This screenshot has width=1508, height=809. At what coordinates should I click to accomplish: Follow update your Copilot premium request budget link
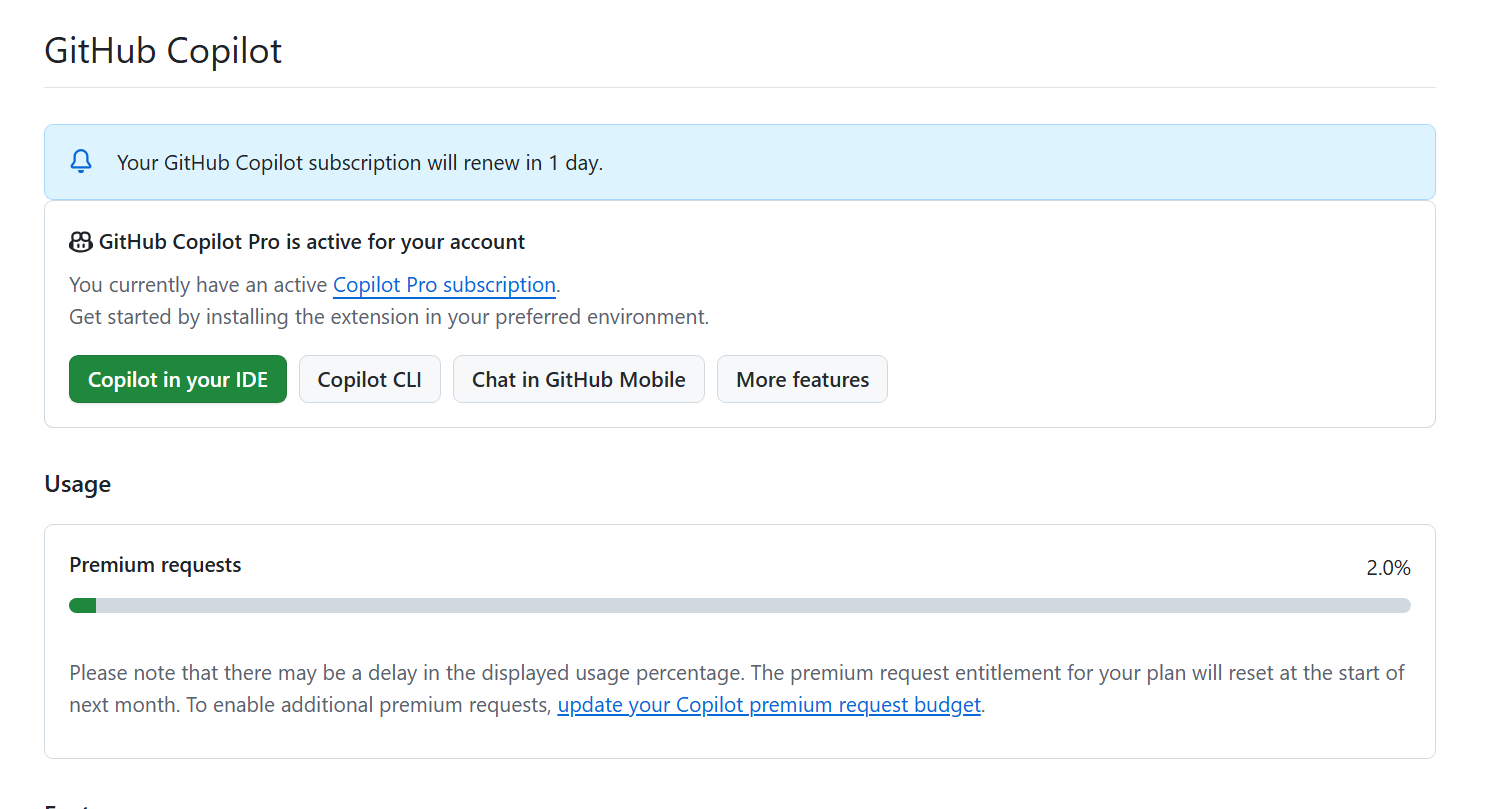coord(769,705)
